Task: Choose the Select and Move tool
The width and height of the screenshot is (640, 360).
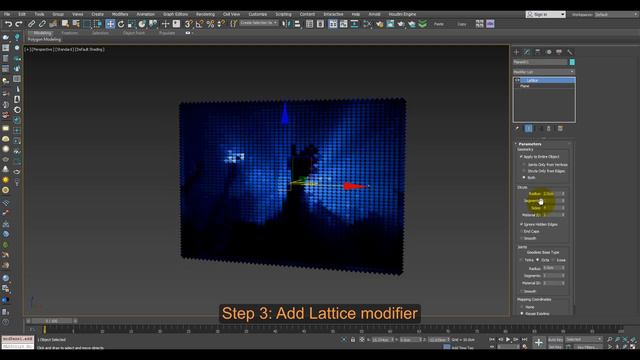Action: coord(110,24)
